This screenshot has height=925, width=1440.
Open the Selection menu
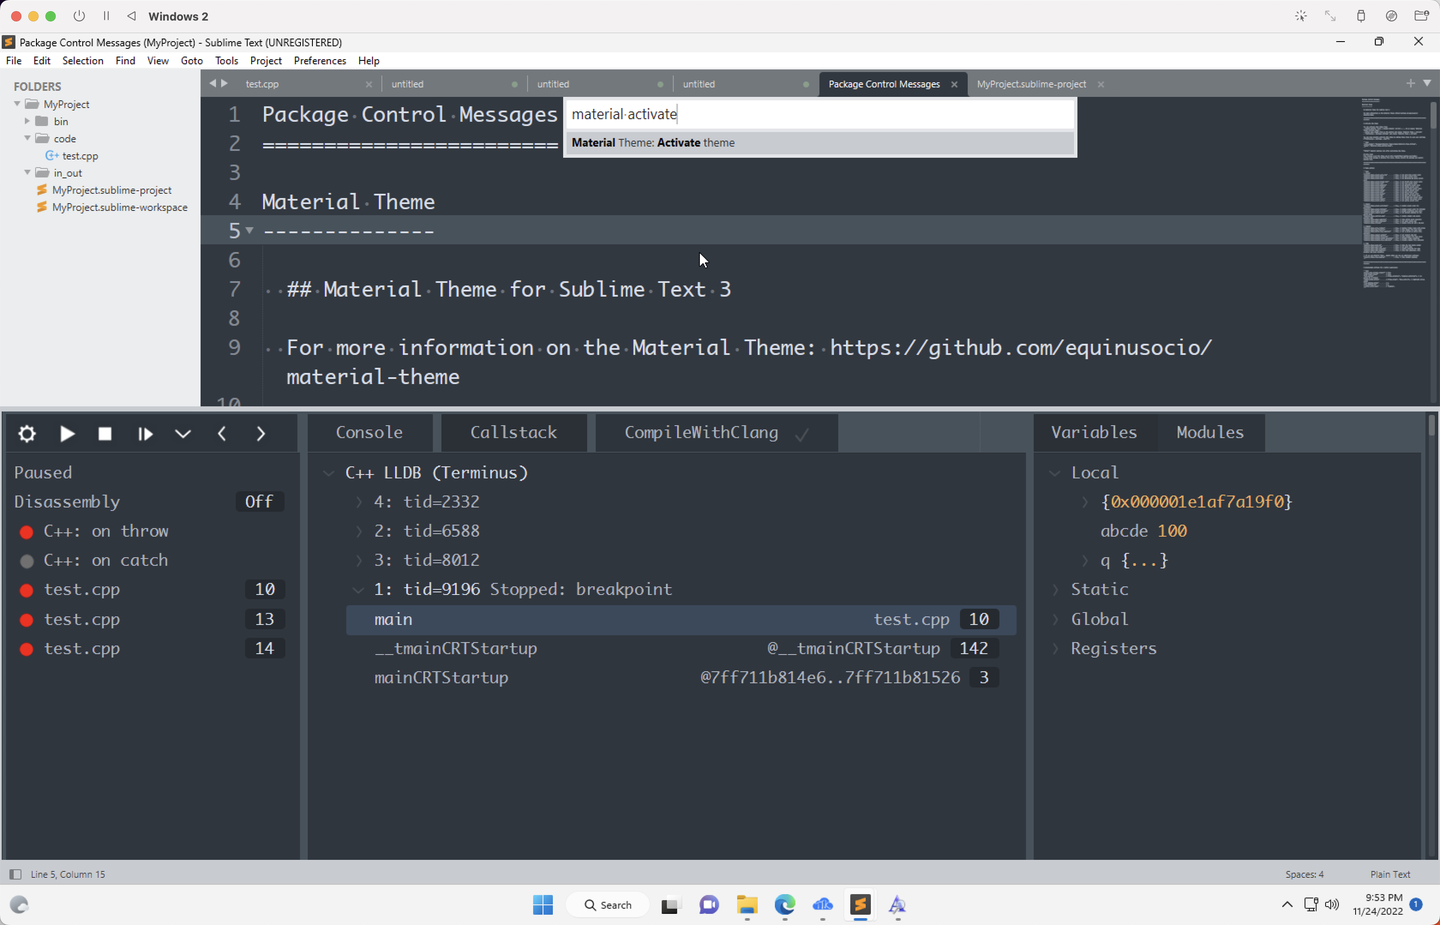(x=83, y=61)
